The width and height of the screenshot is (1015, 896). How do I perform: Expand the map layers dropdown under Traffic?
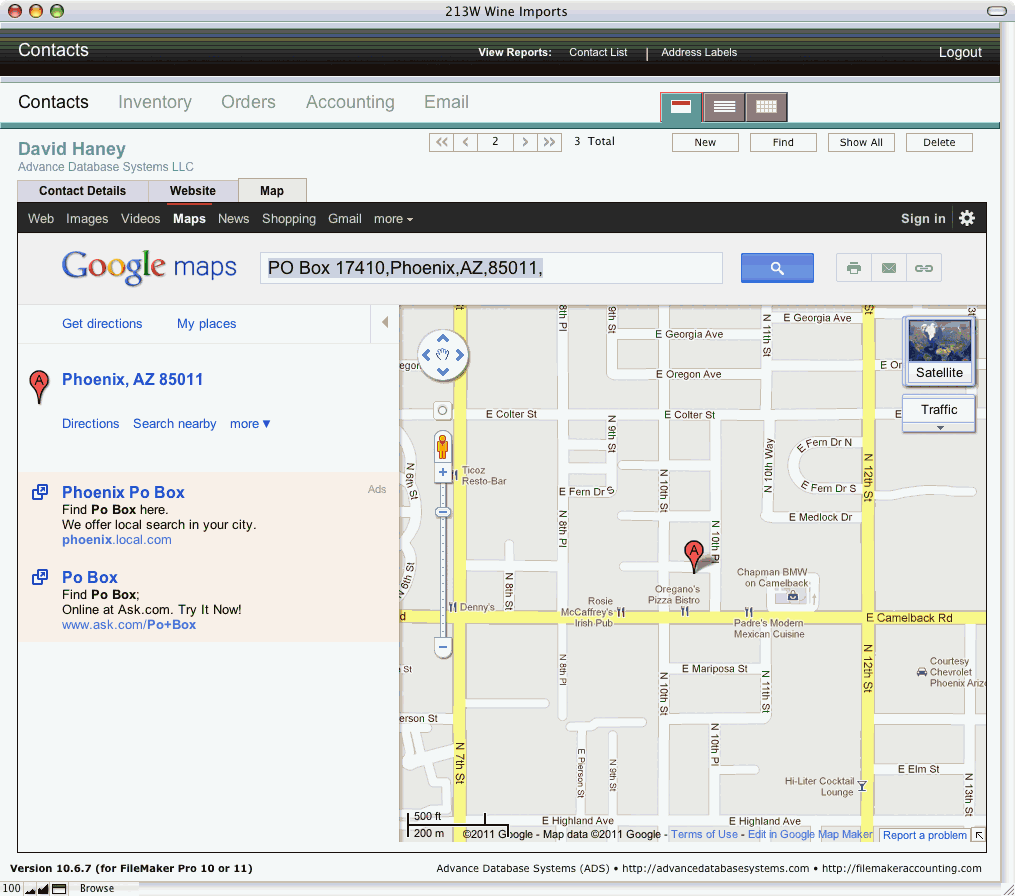pos(939,428)
